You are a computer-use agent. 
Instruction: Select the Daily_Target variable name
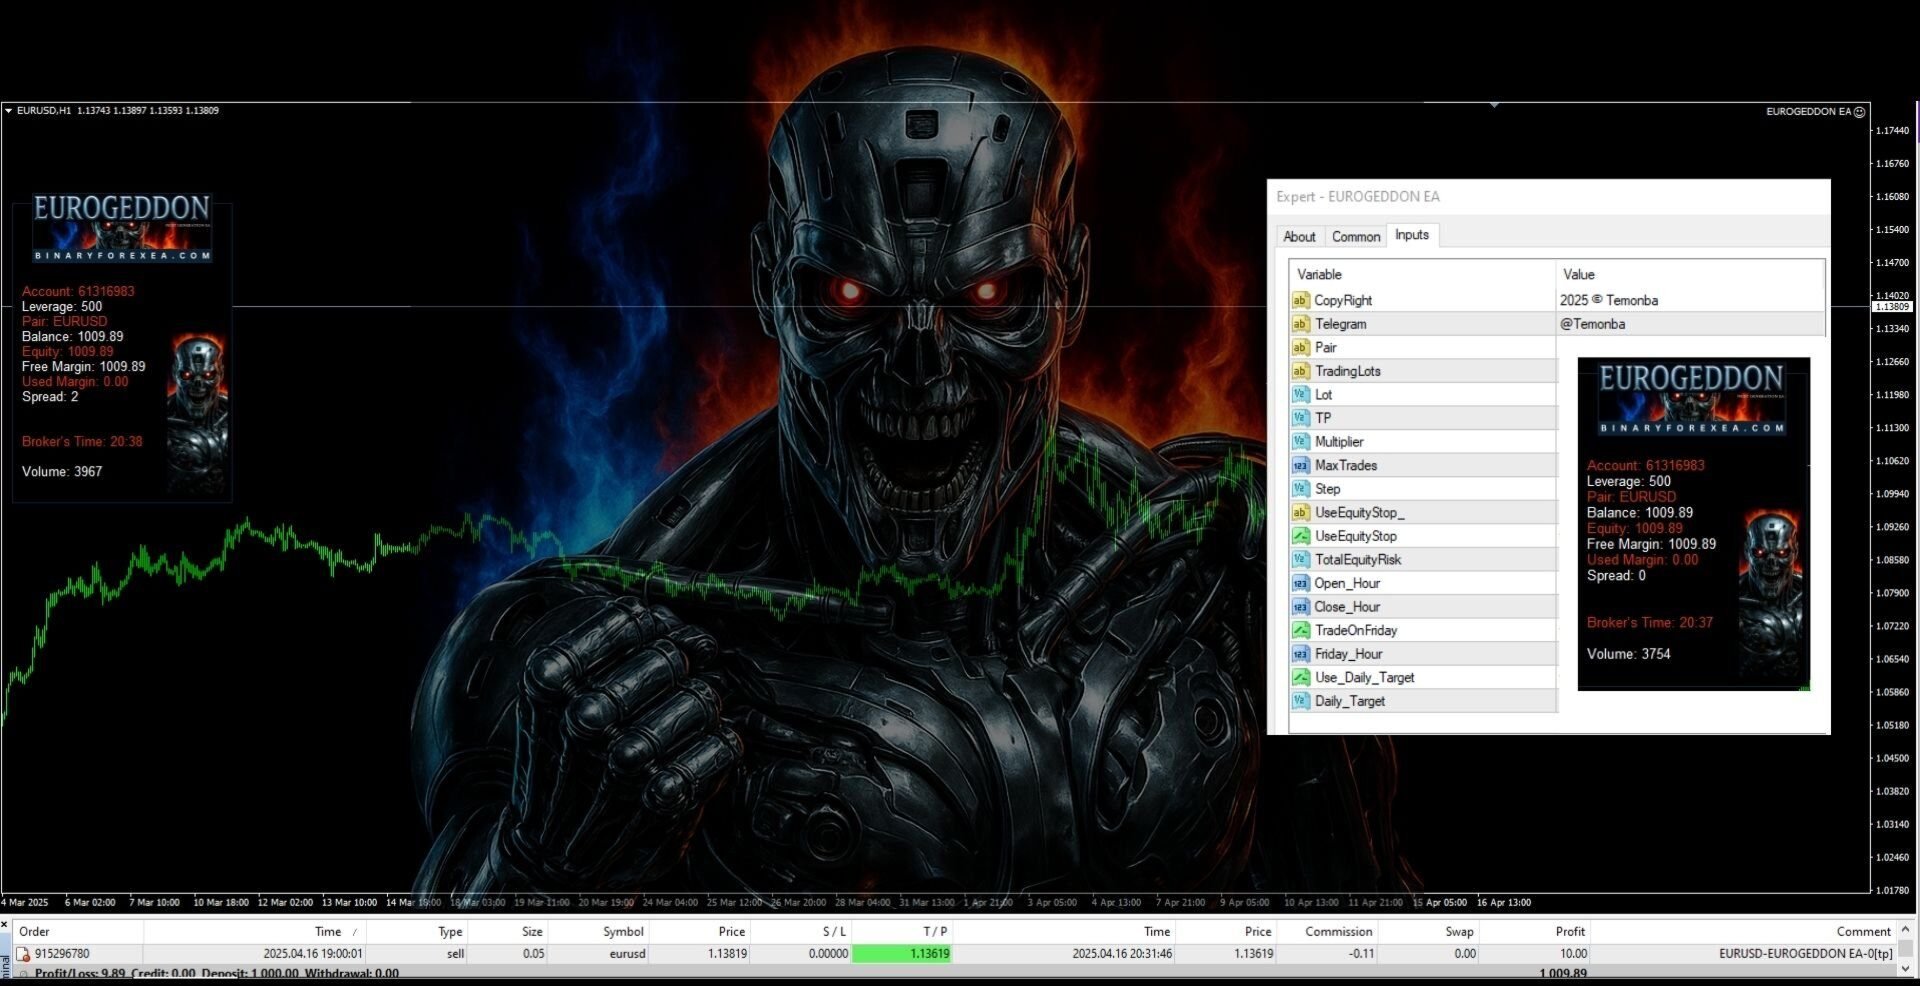[1349, 701]
